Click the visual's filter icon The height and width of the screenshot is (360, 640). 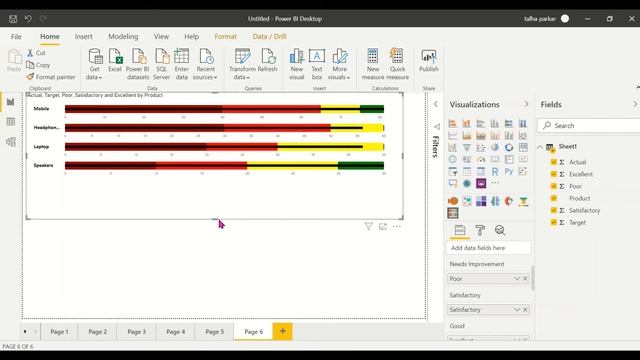coord(369,226)
